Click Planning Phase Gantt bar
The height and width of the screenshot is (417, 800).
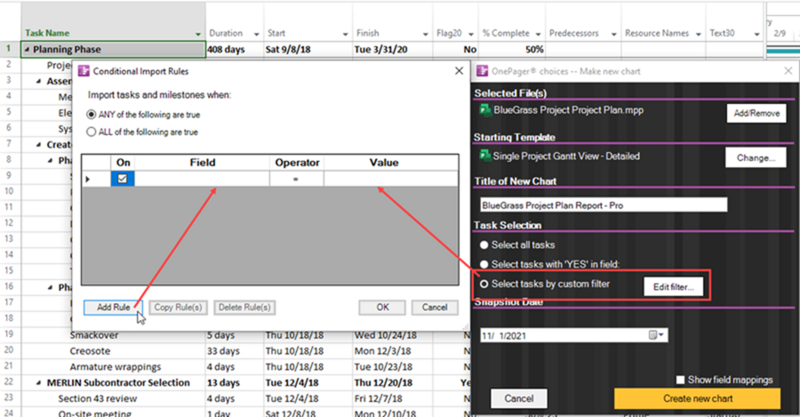point(783,51)
